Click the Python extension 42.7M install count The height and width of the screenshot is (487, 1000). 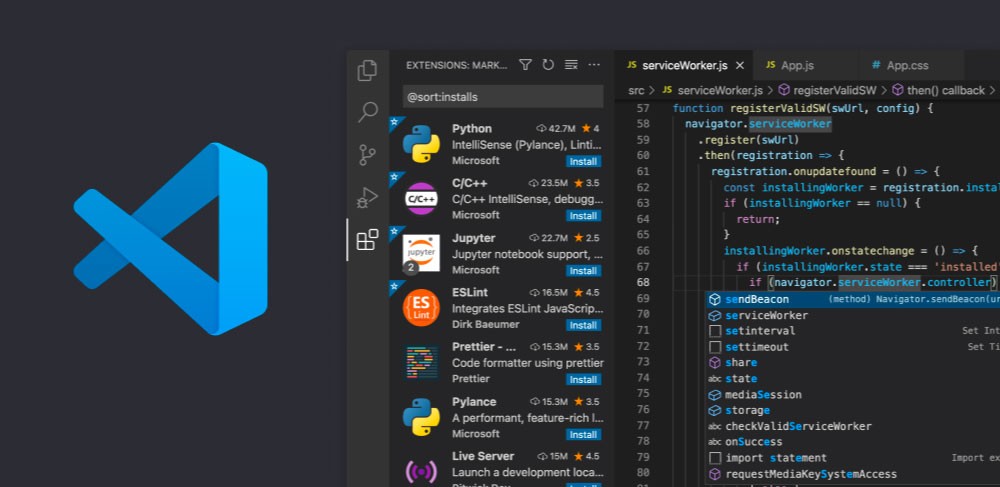point(555,129)
